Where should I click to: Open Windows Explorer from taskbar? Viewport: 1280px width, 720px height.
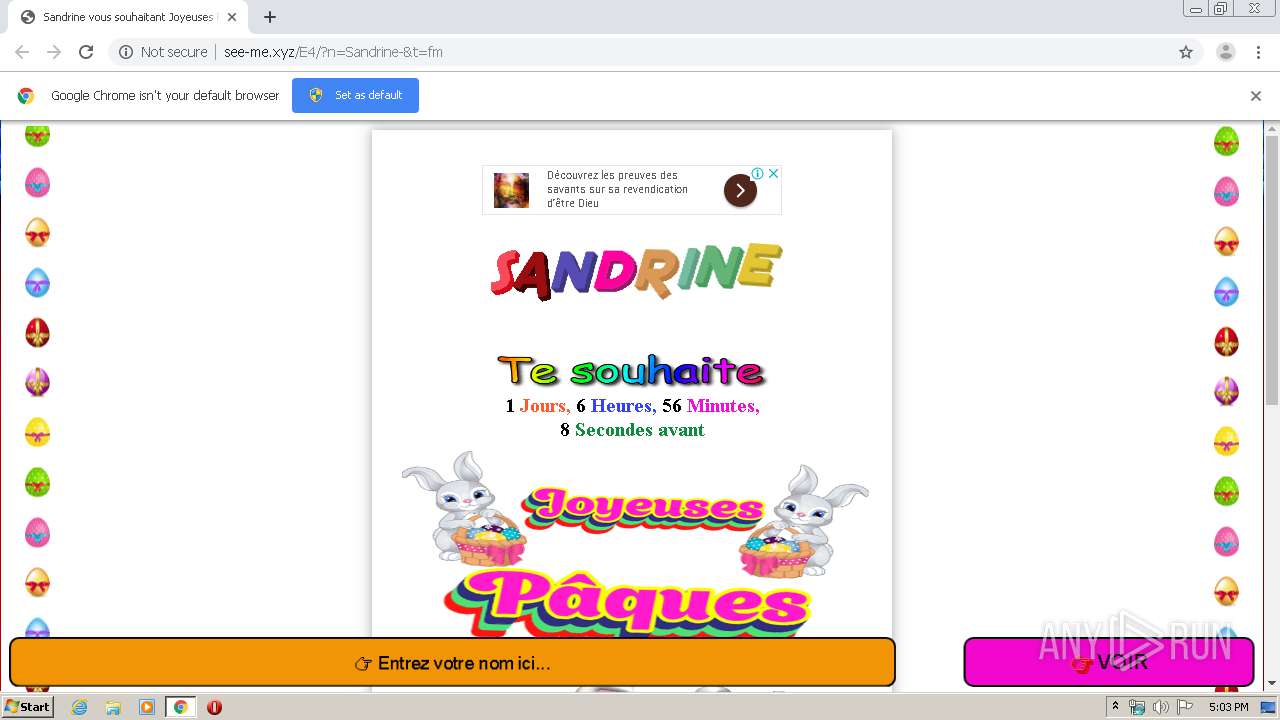click(x=113, y=707)
